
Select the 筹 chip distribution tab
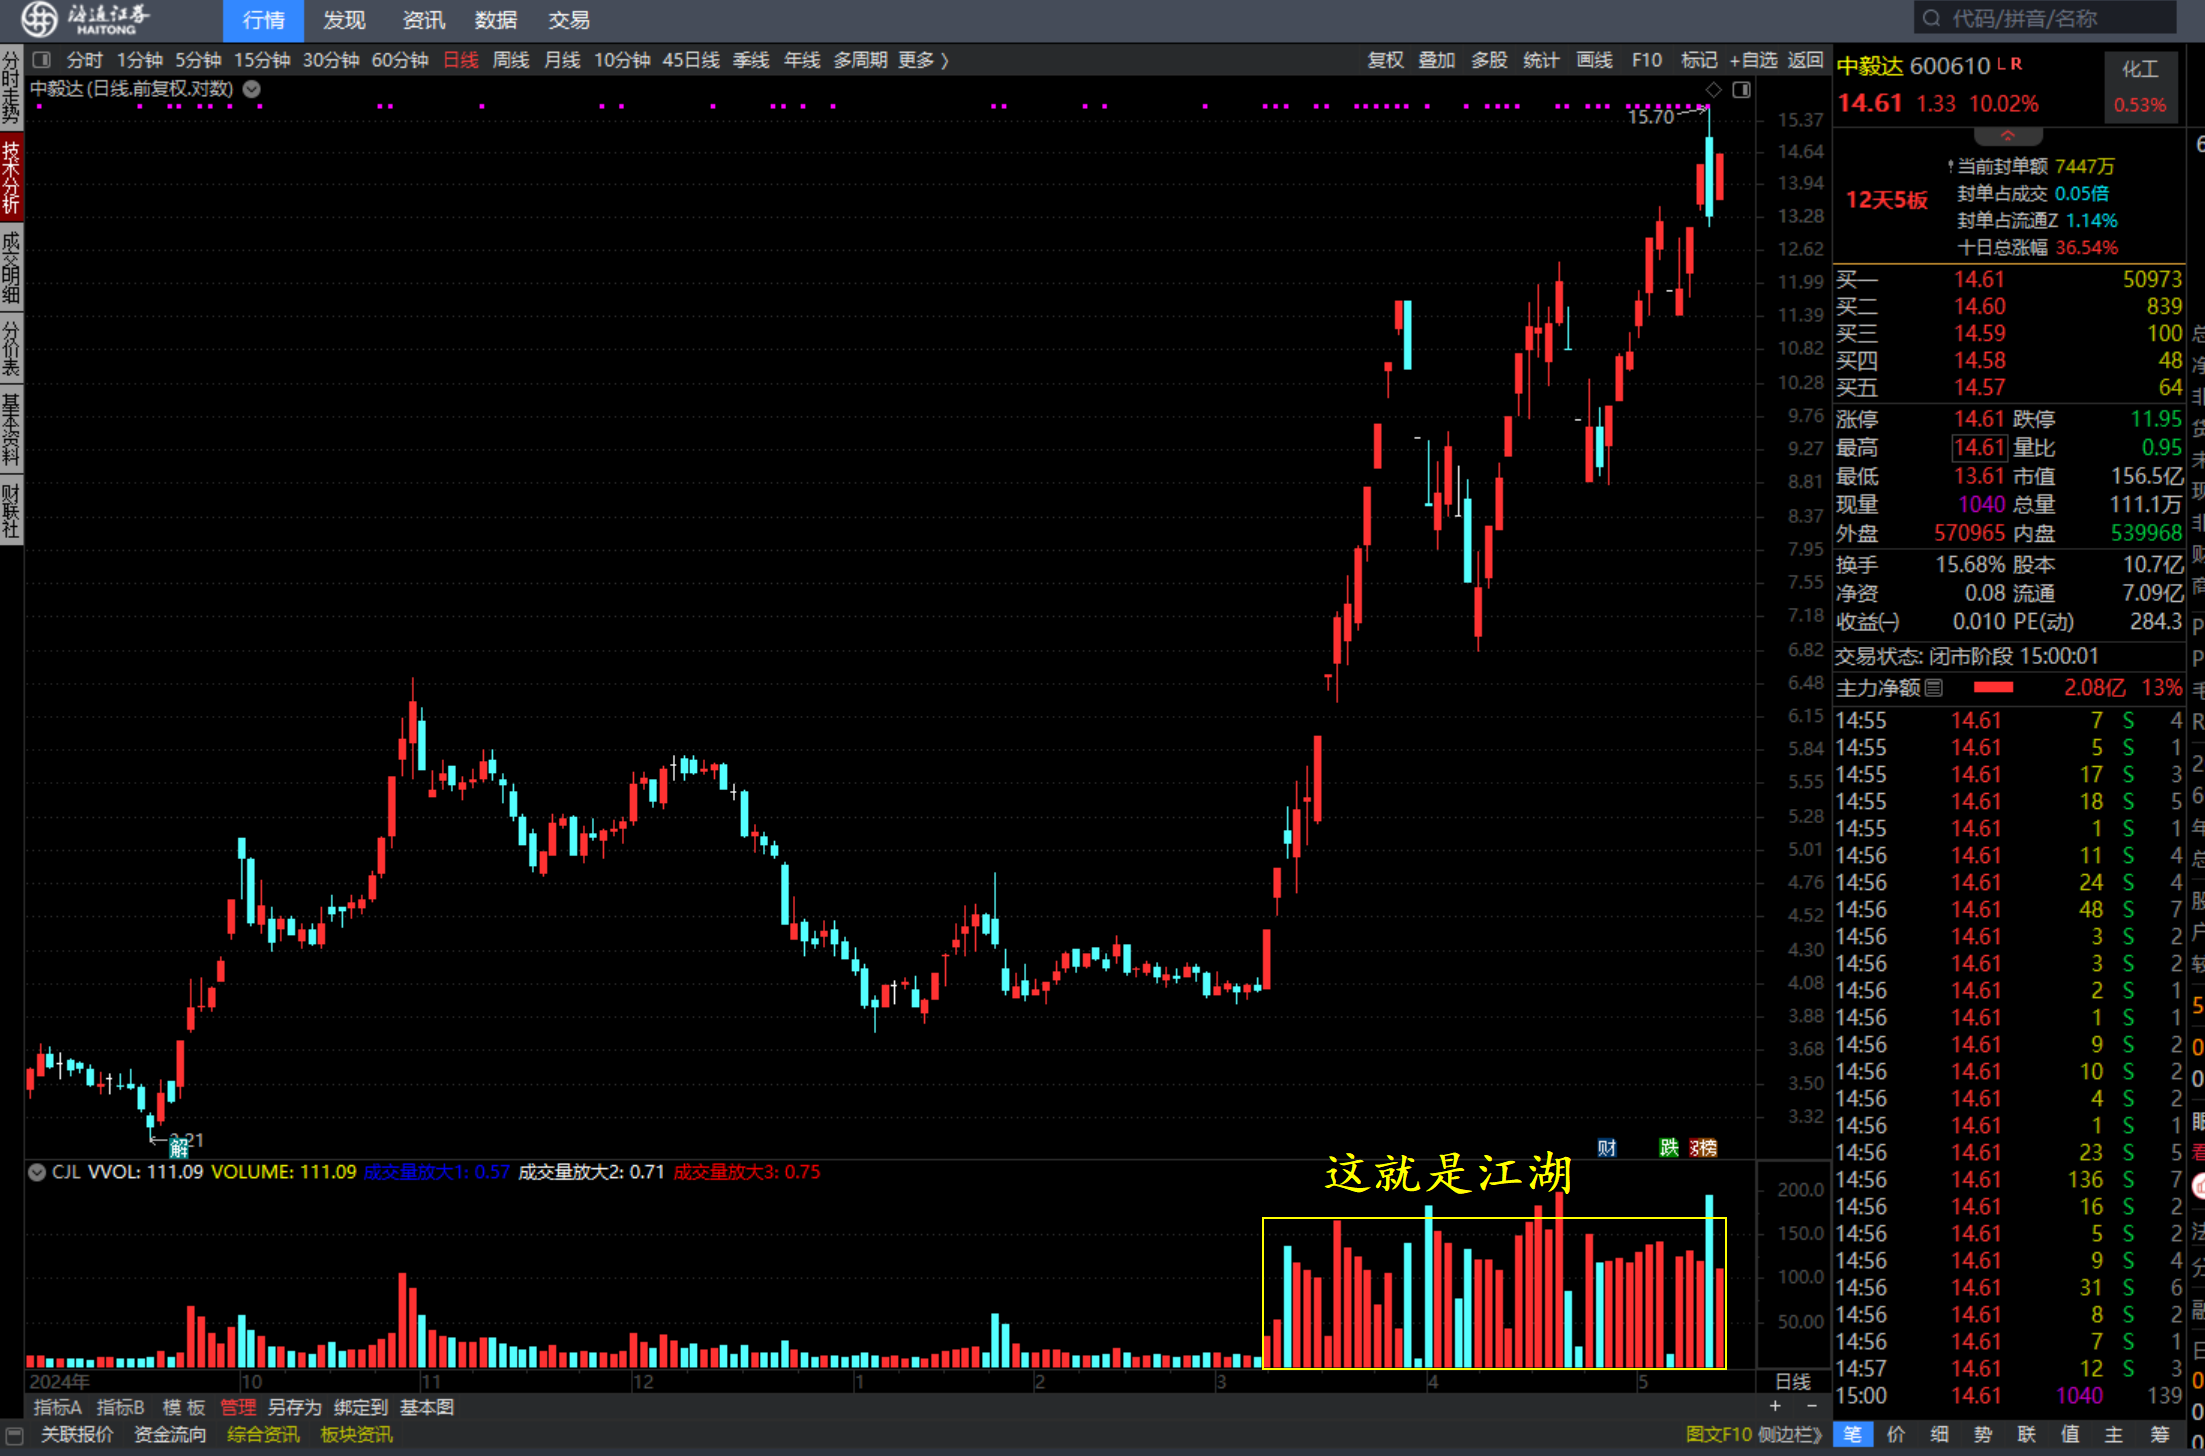point(2159,1434)
